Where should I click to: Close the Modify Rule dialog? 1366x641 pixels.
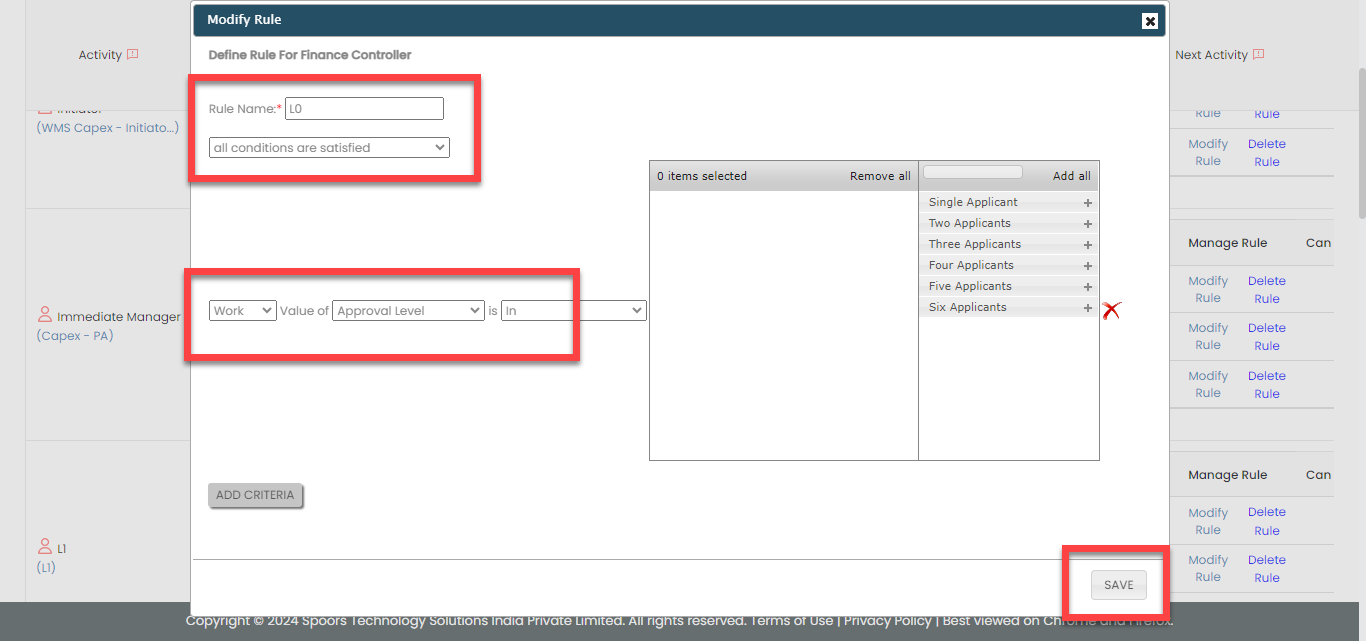coord(1150,21)
